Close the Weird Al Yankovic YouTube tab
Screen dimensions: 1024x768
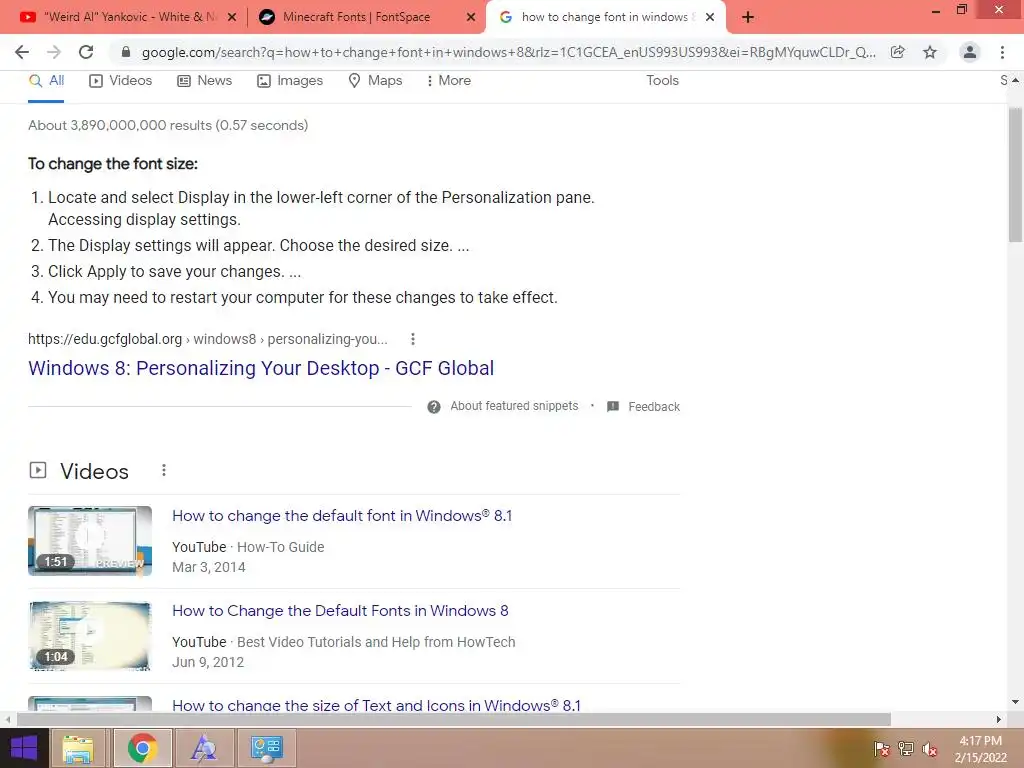(232, 17)
